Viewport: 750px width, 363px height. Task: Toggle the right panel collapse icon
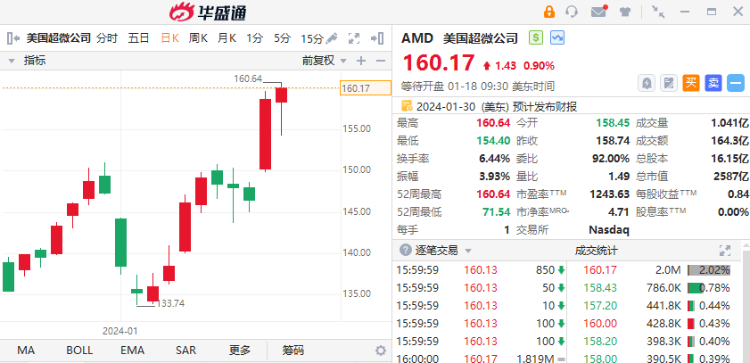(x=377, y=38)
